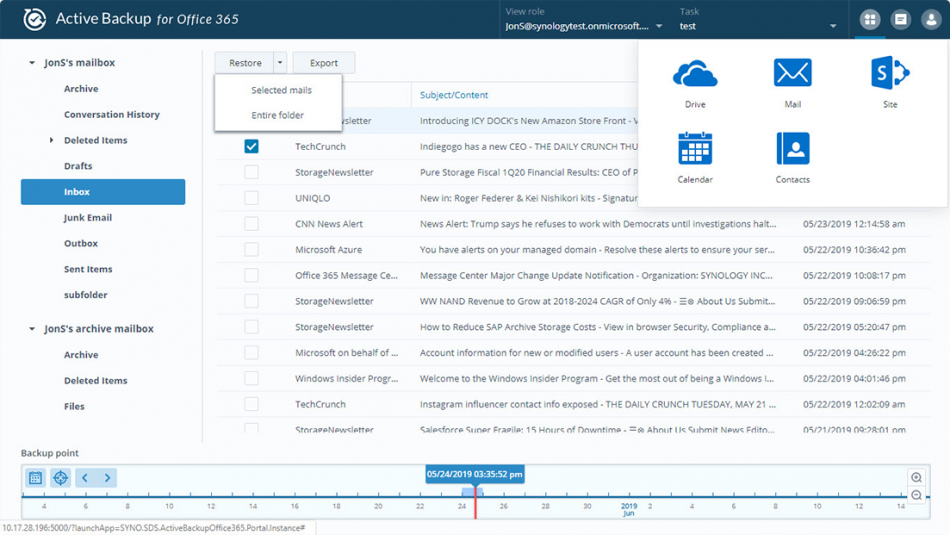Open the Outbox folder
This screenshot has width=950, height=535.
click(81, 243)
